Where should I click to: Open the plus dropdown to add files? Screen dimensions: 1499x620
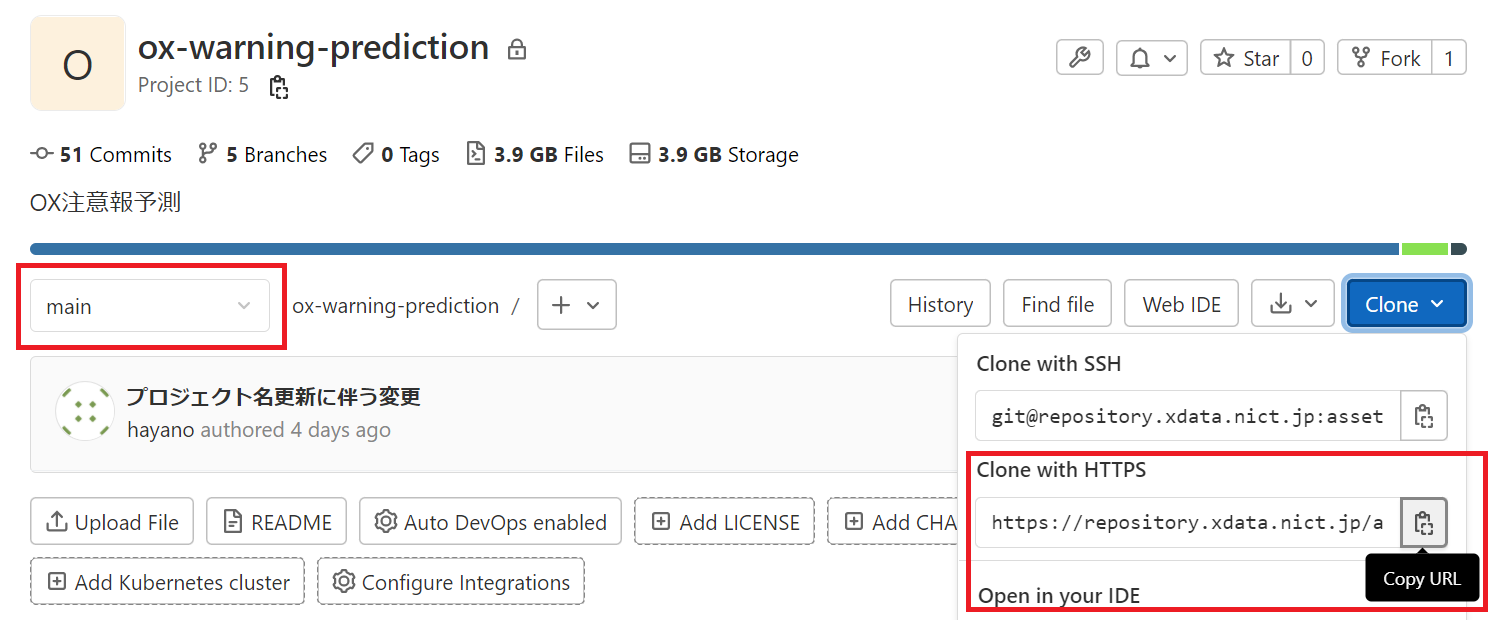tap(576, 305)
